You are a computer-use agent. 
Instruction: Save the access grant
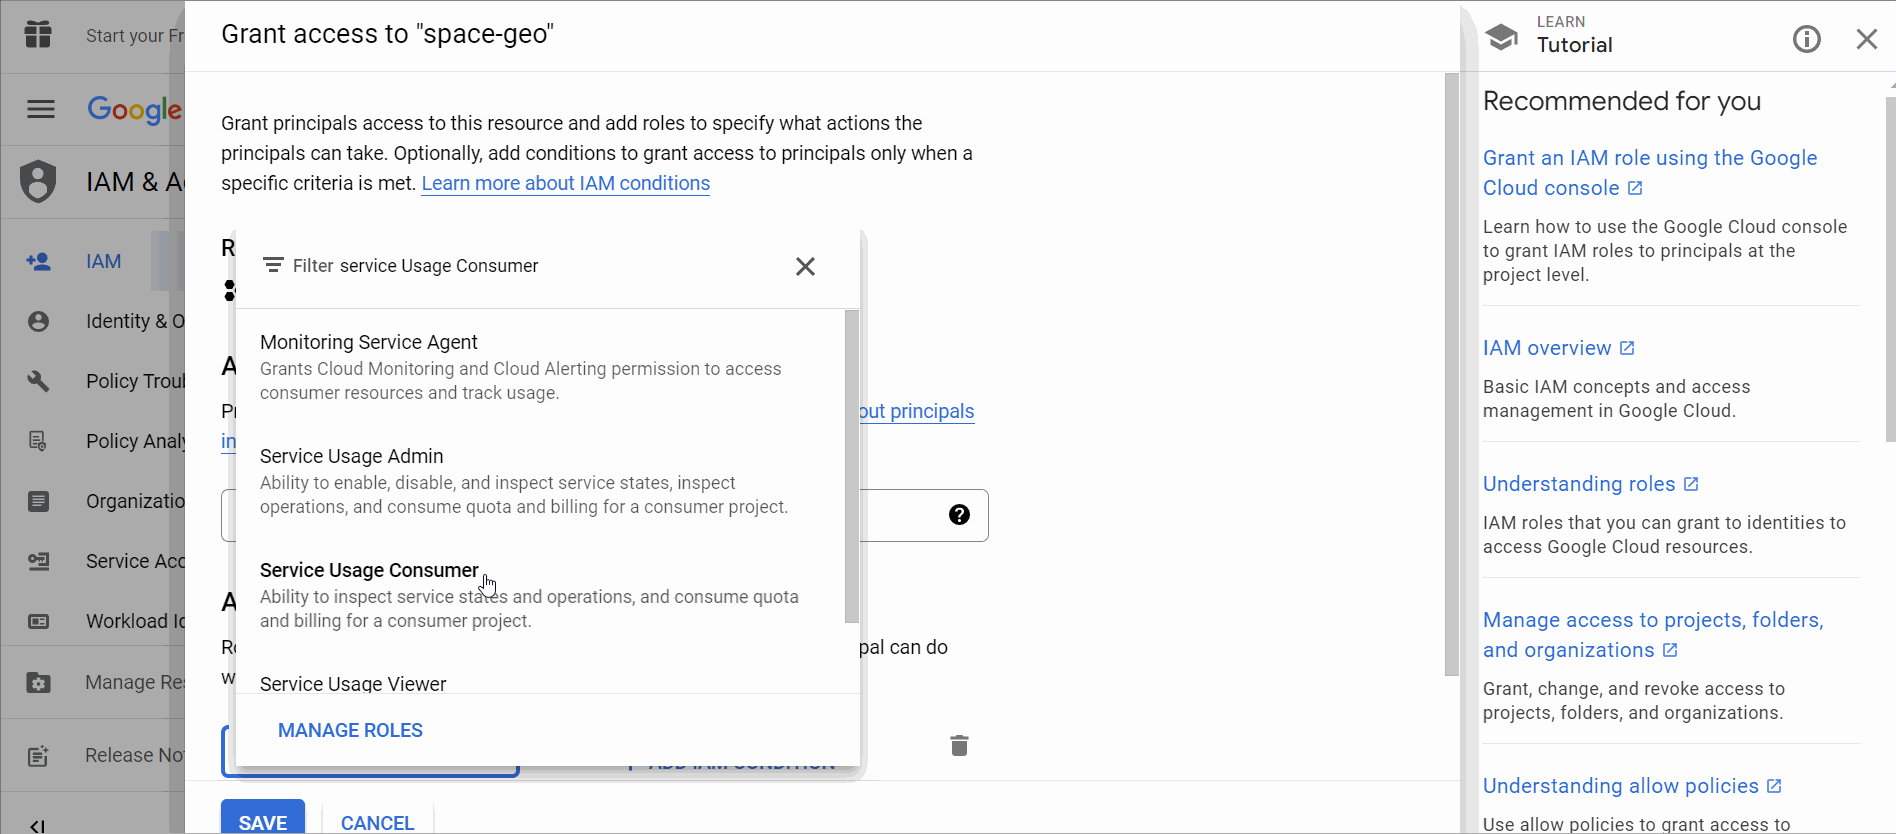(x=263, y=817)
